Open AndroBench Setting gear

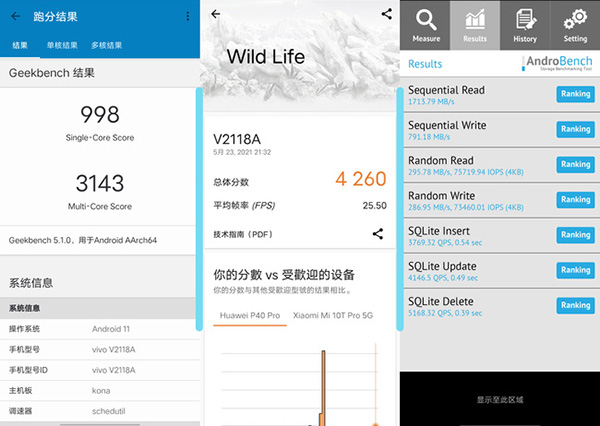click(575, 24)
